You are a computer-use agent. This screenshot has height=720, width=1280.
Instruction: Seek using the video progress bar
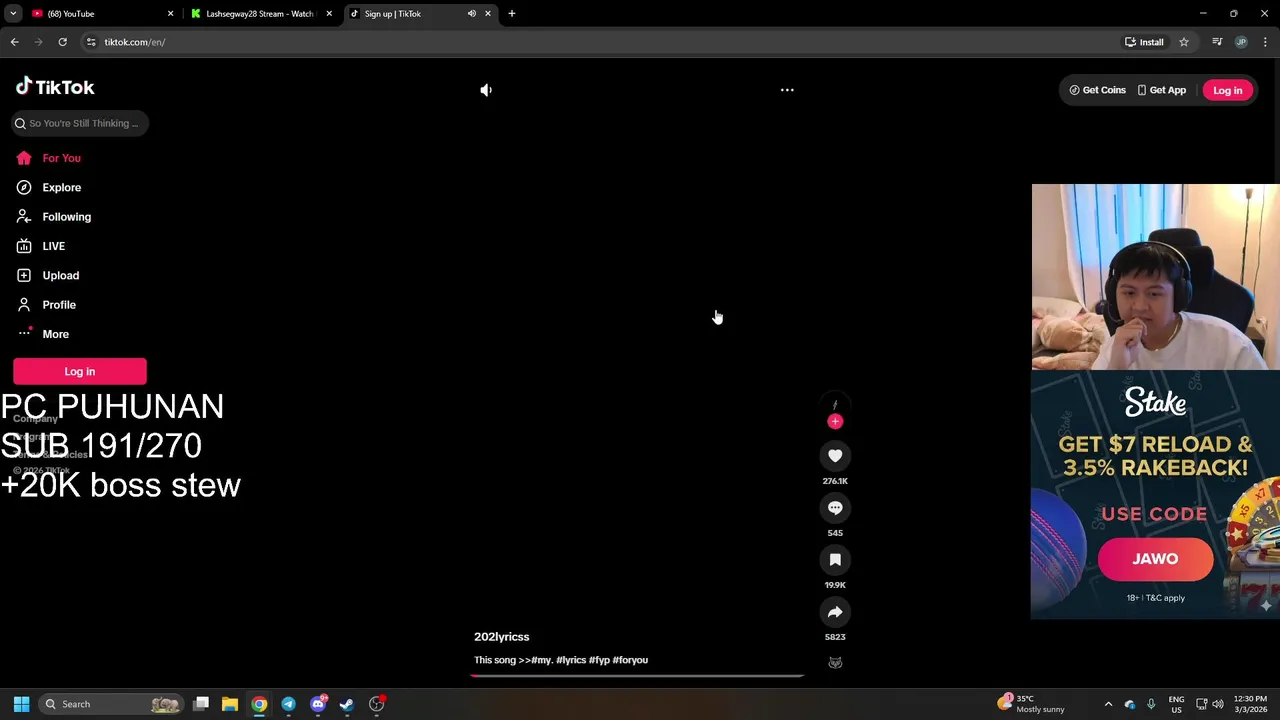tap(637, 676)
